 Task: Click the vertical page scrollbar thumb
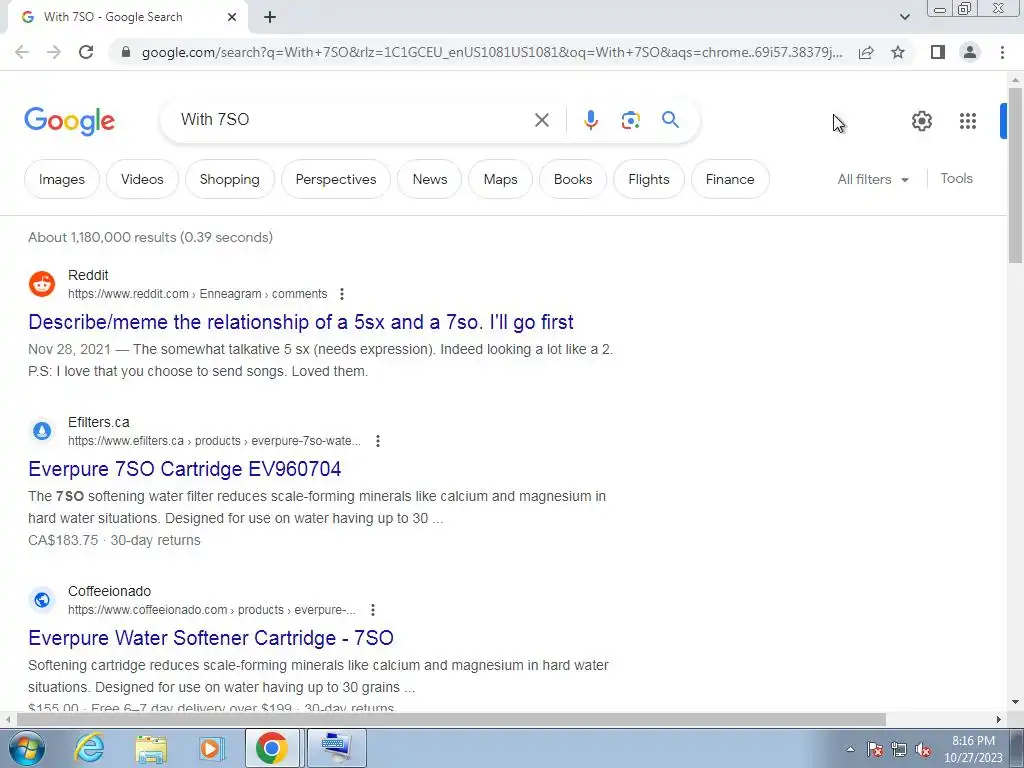click(x=1015, y=175)
